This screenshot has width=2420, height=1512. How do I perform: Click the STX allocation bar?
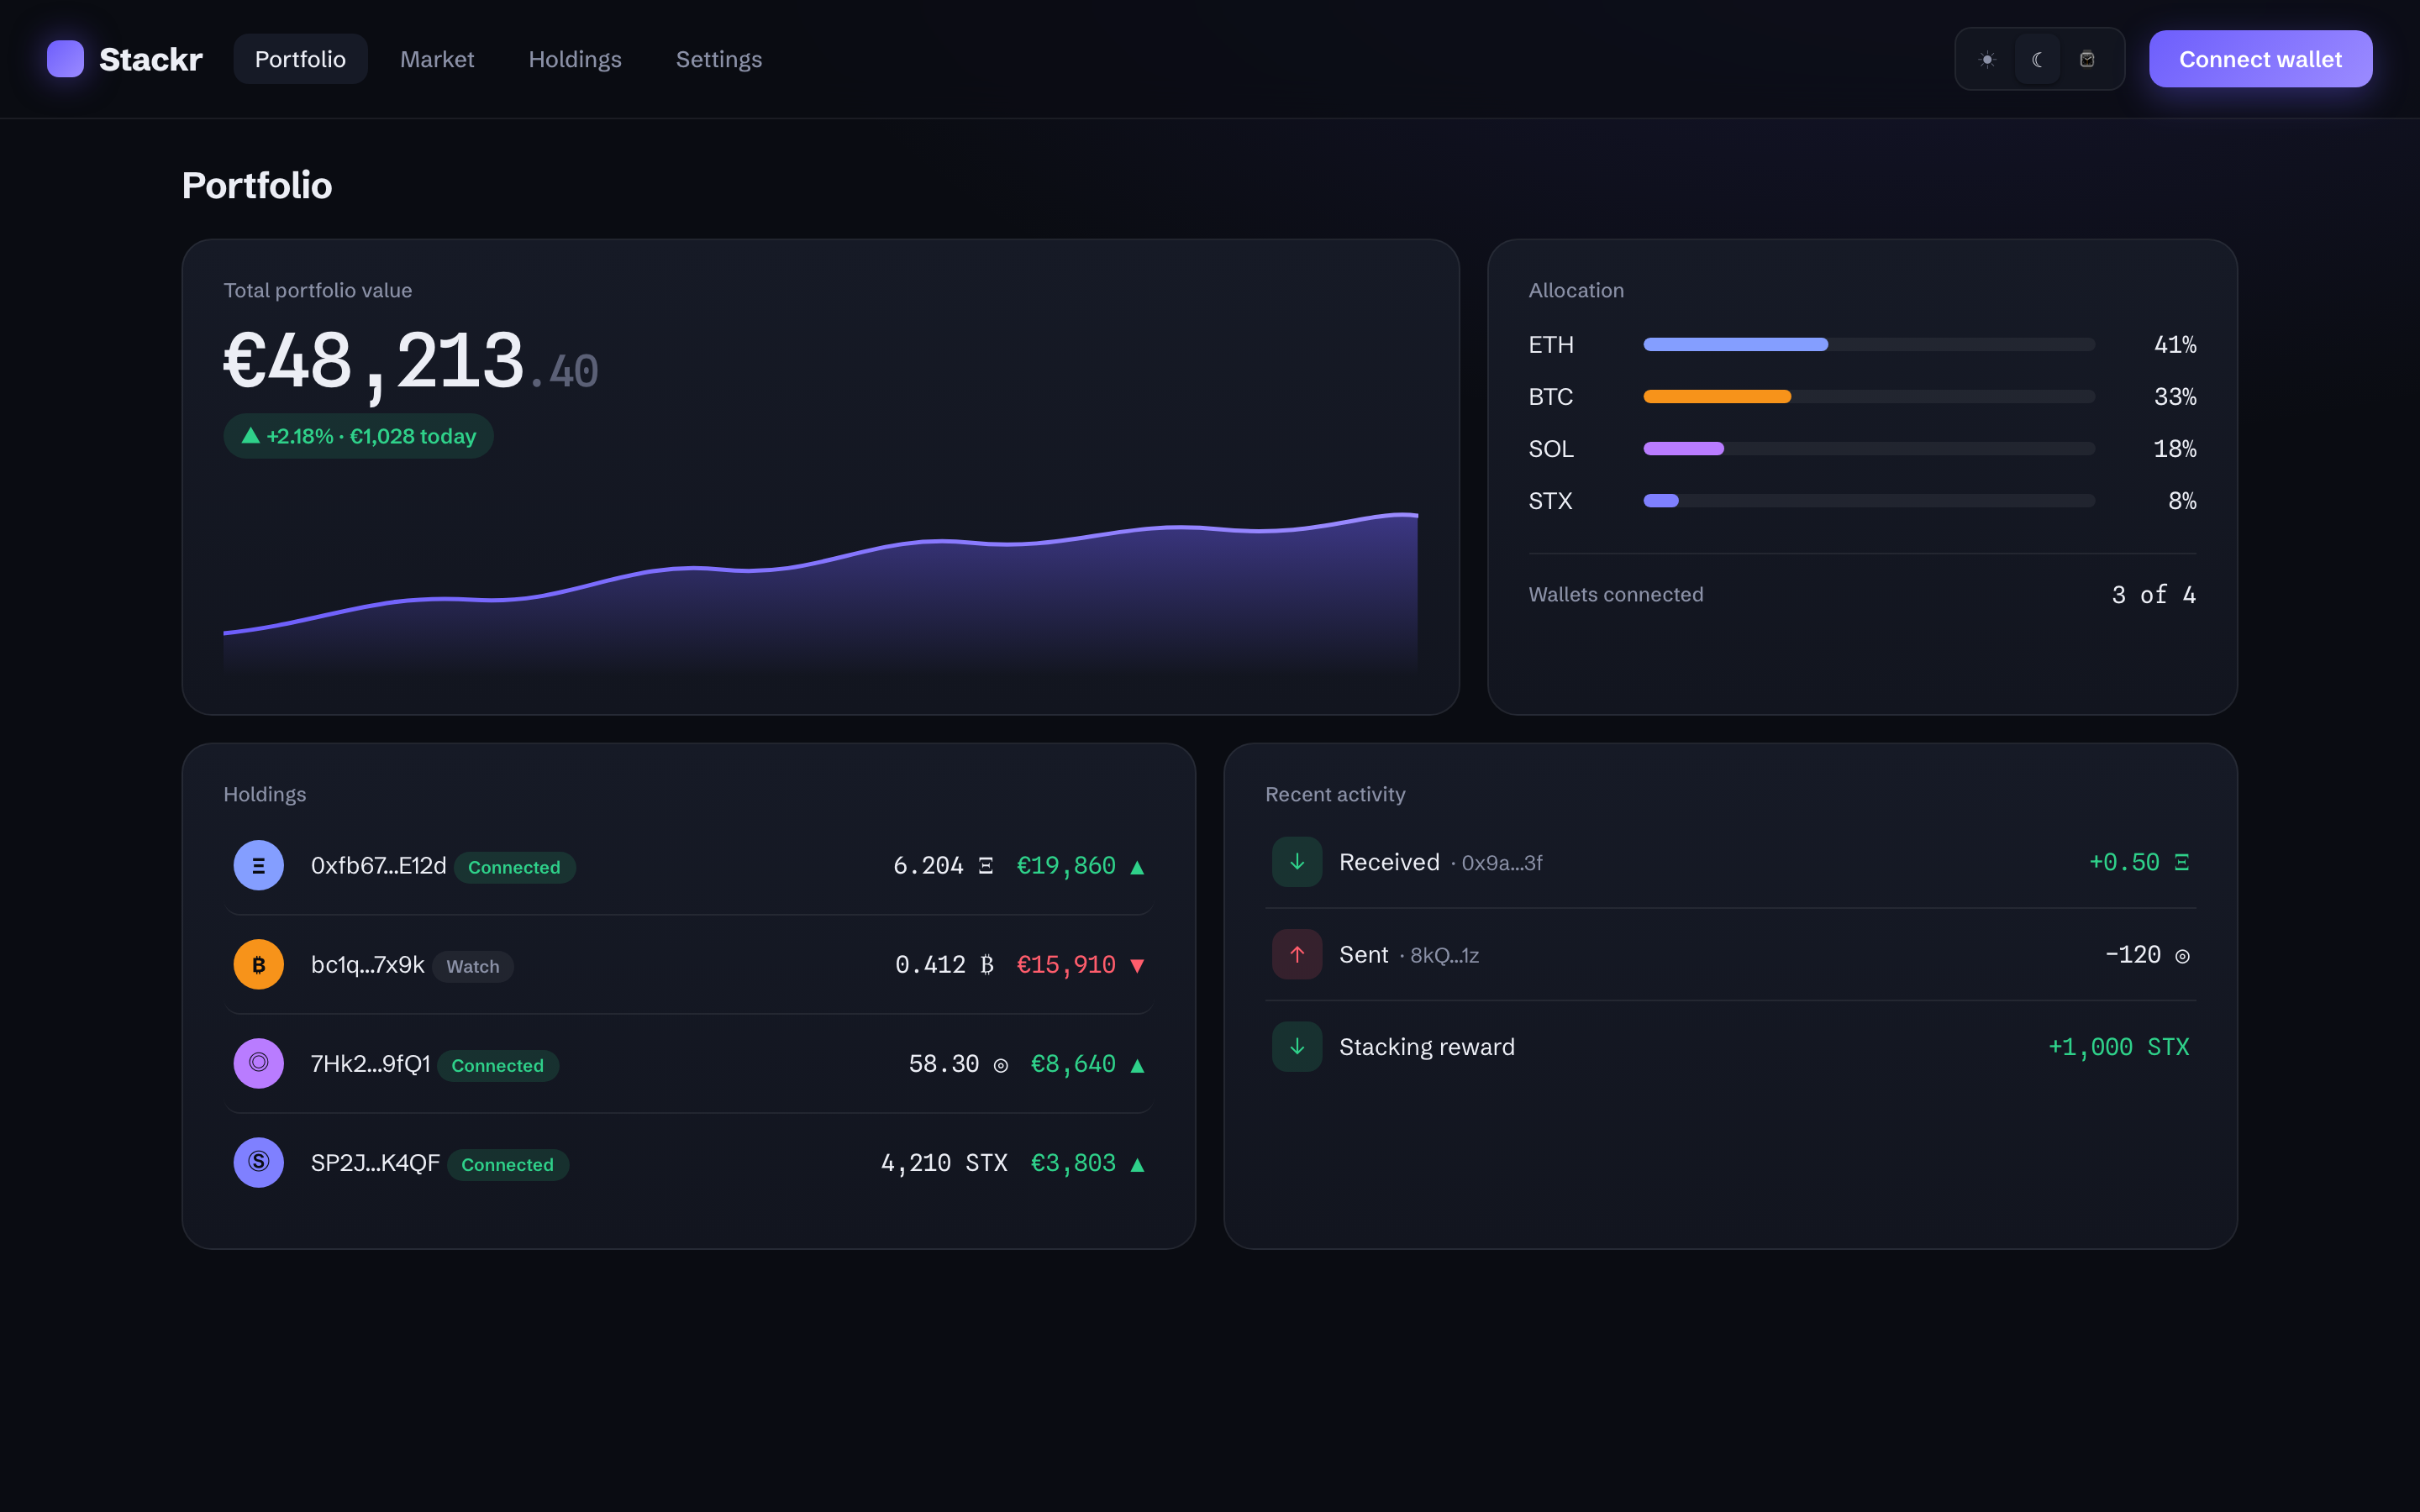1869,500
